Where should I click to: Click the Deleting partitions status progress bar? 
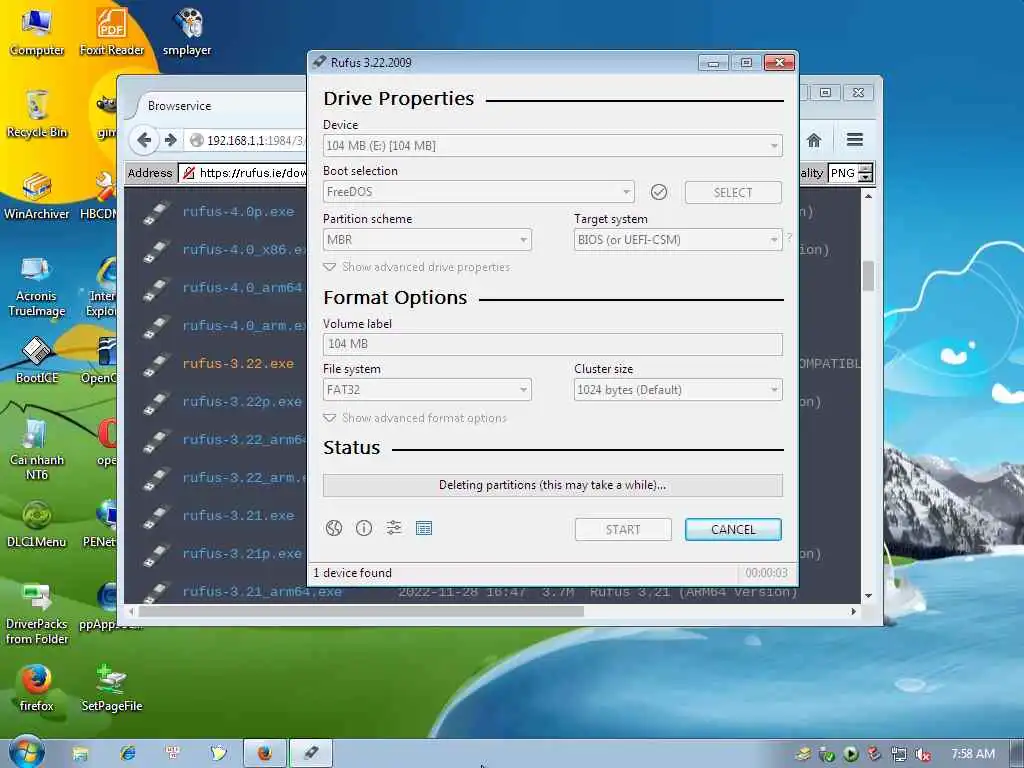[552, 485]
